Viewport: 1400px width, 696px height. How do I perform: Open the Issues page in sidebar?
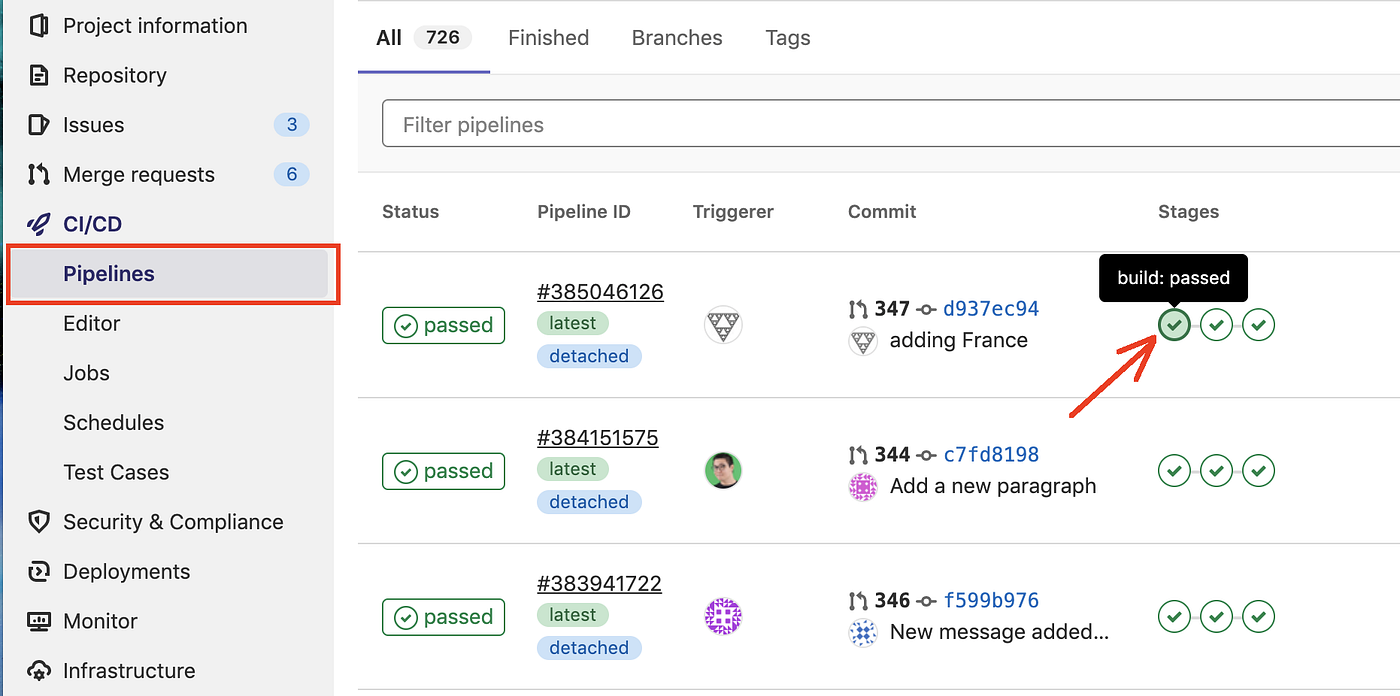94,125
